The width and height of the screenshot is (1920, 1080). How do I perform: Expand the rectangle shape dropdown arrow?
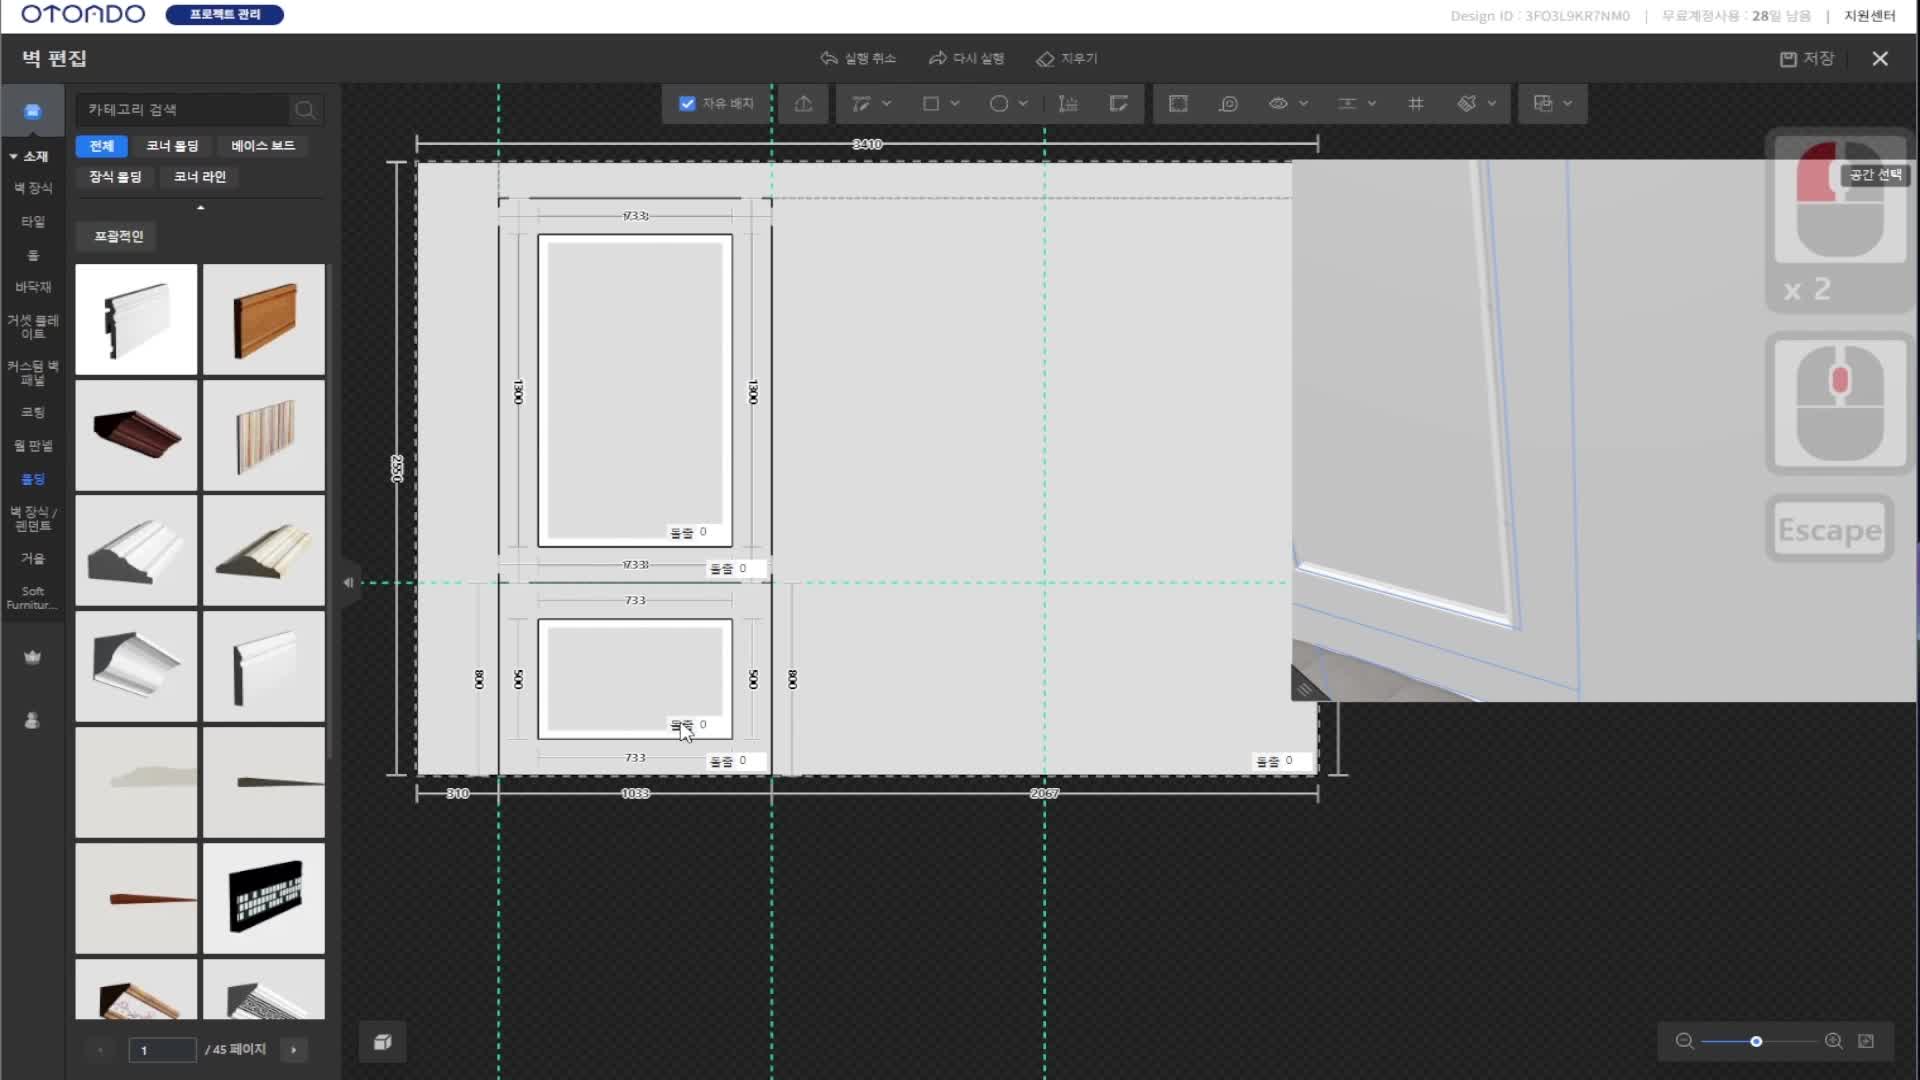(x=955, y=103)
